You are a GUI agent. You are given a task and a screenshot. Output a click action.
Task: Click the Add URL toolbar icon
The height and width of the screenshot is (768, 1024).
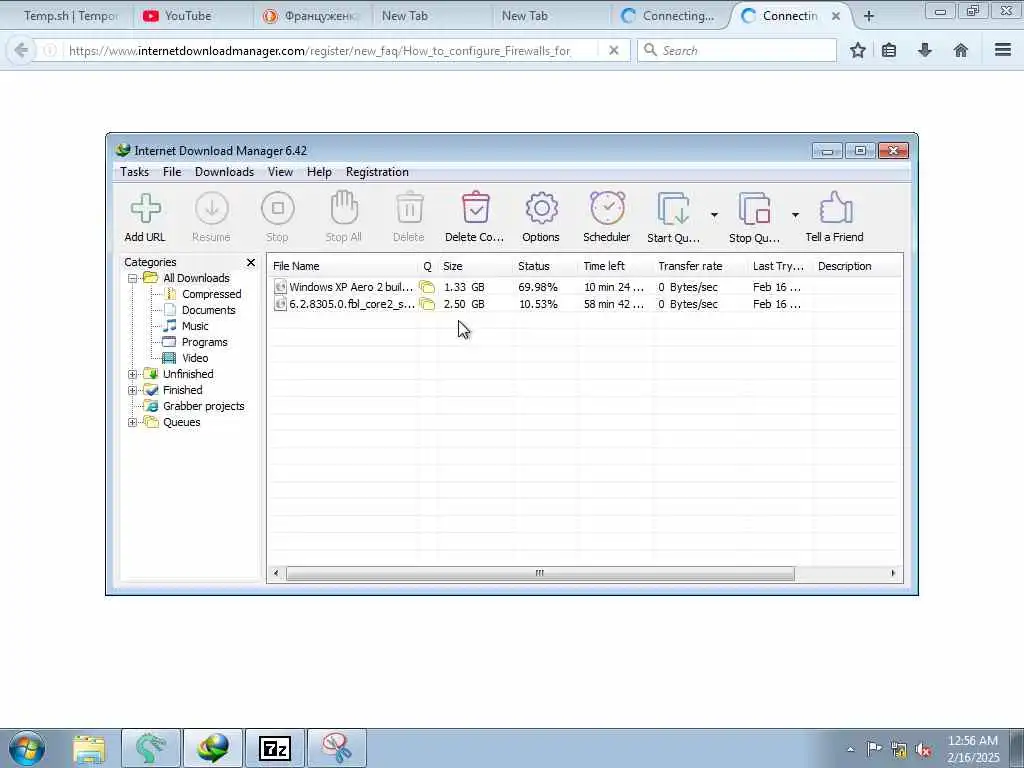[x=146, y=208]
